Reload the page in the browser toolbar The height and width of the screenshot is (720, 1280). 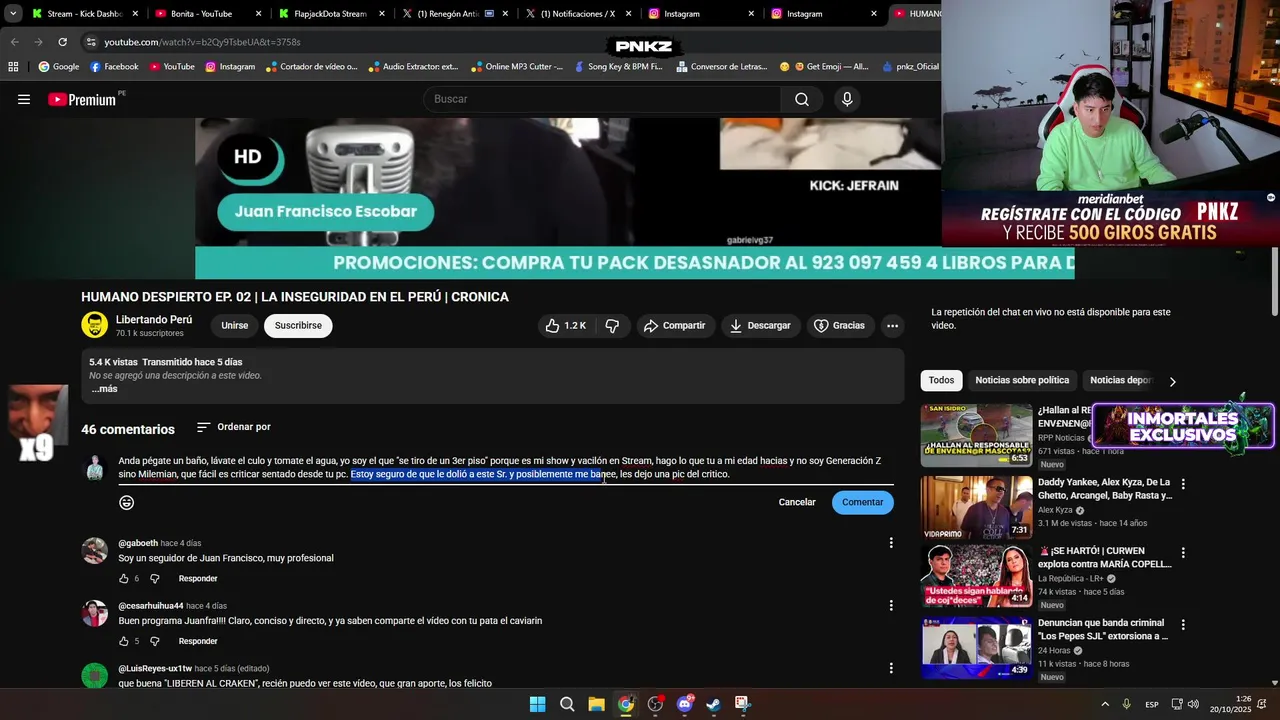click(62, 42)
